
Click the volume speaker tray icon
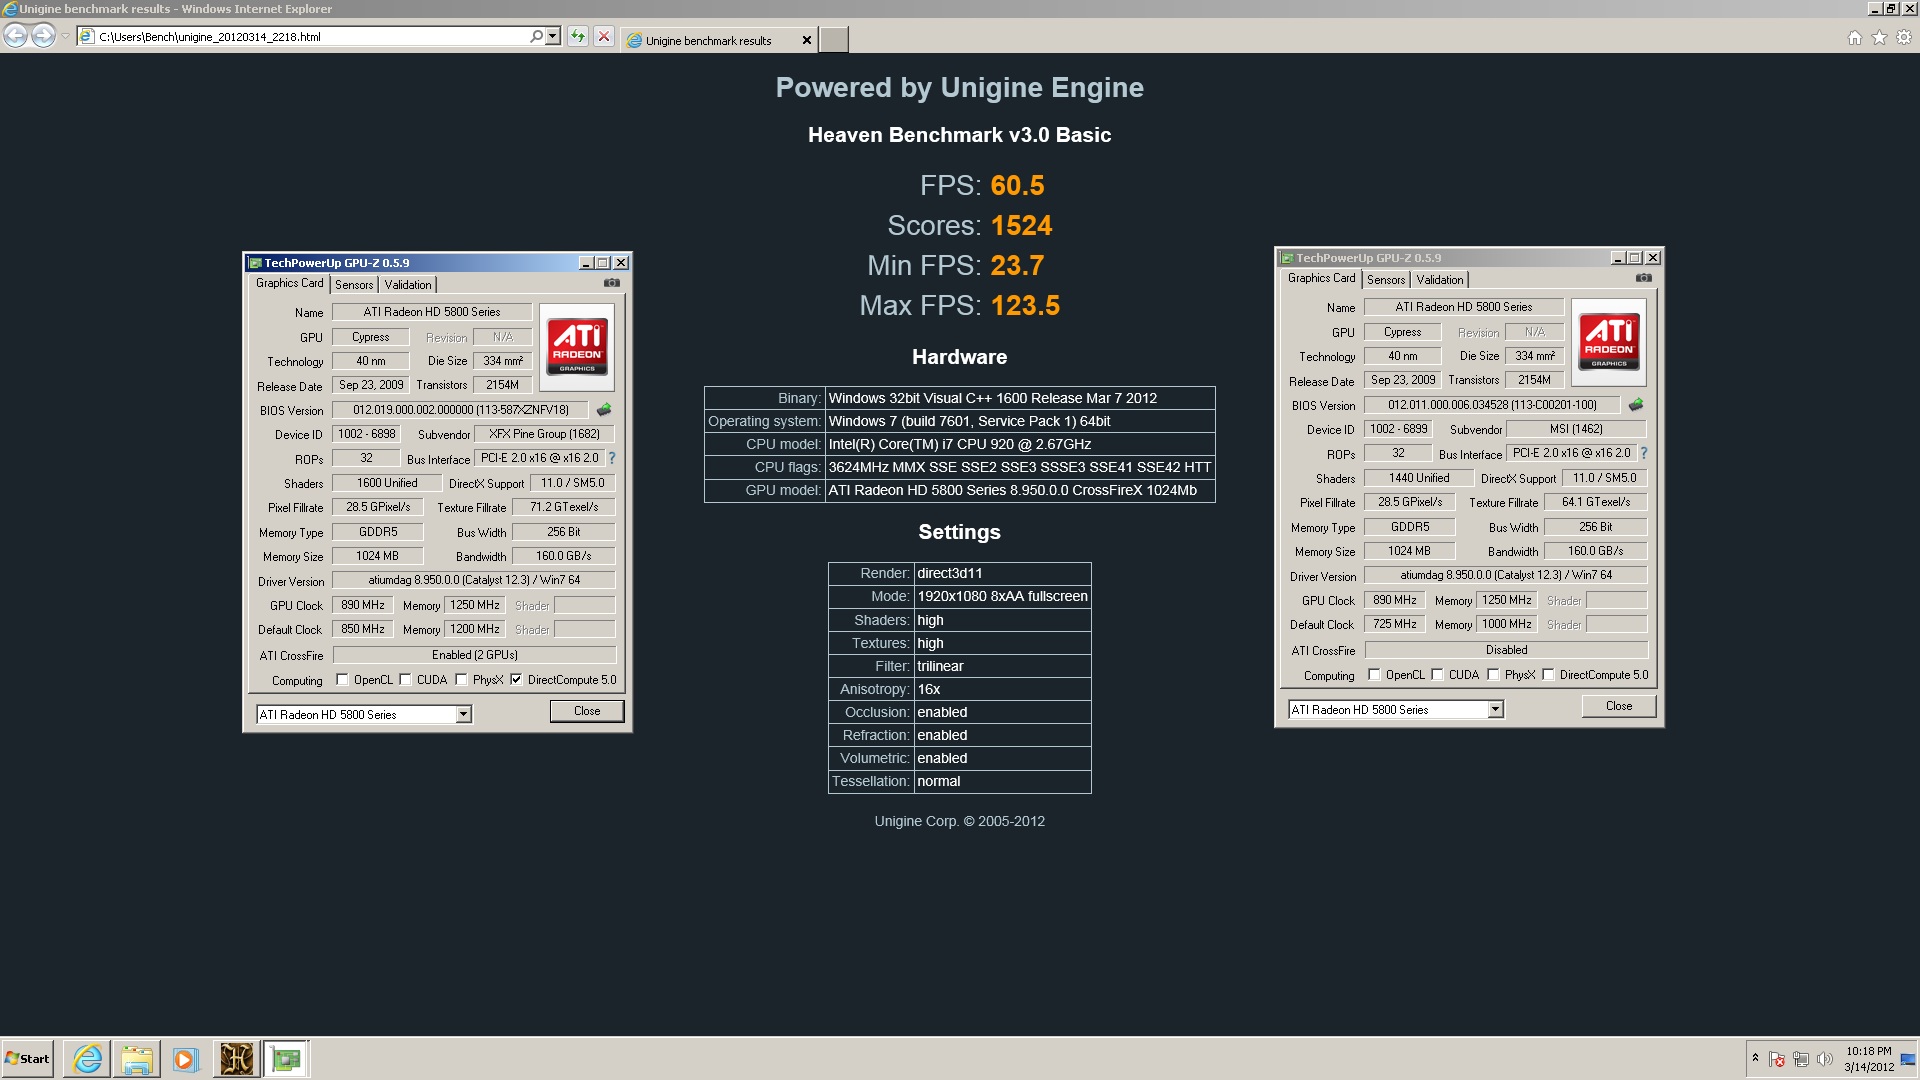click(1824, 1059)
